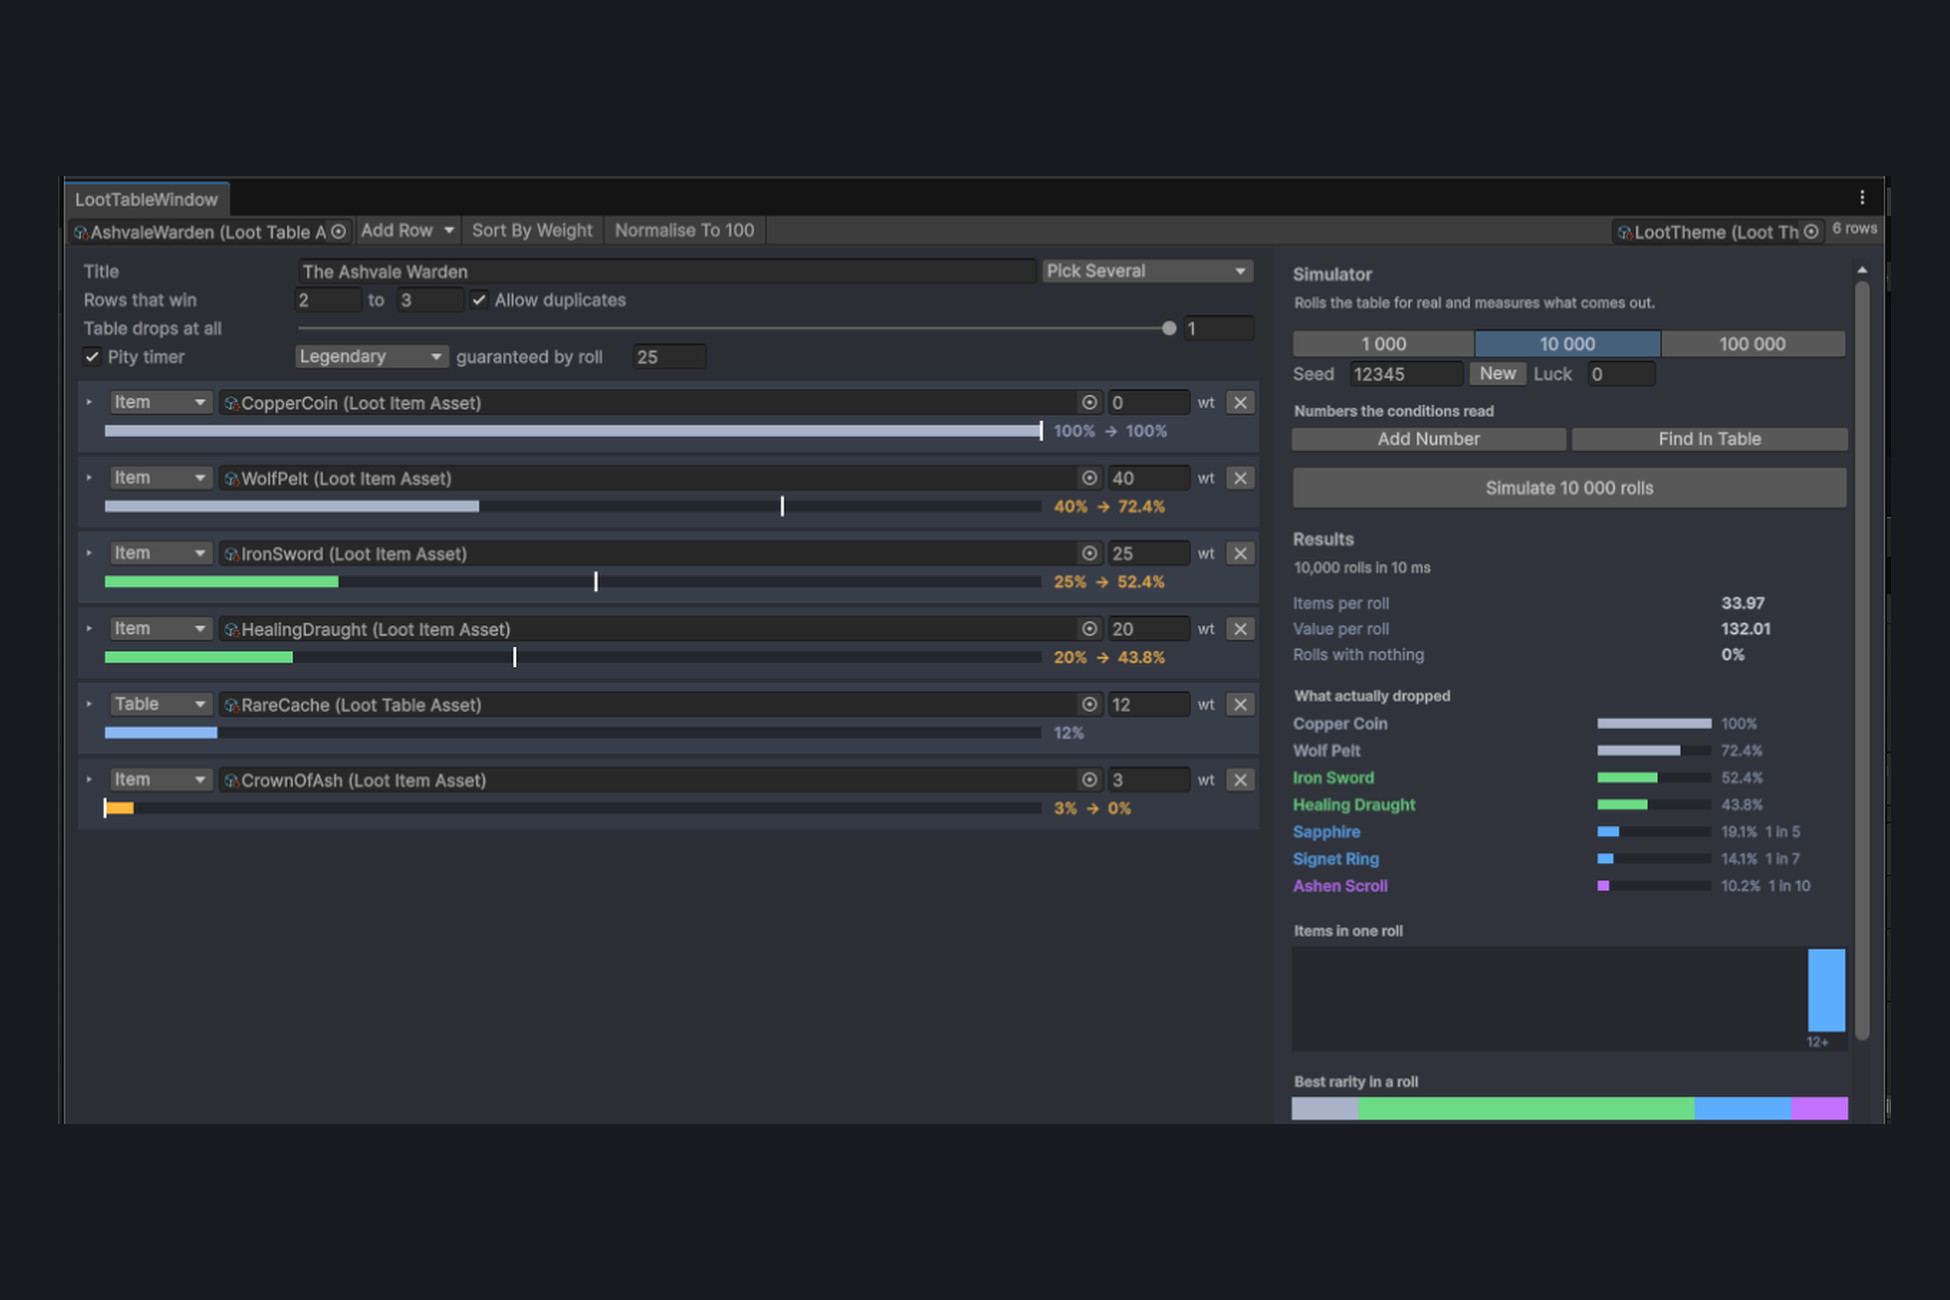The height and width of the screenshot is (1300, 1950).
Task: Pick object for AshvaleWarden loot table field
Action: [x=338, y=232]
